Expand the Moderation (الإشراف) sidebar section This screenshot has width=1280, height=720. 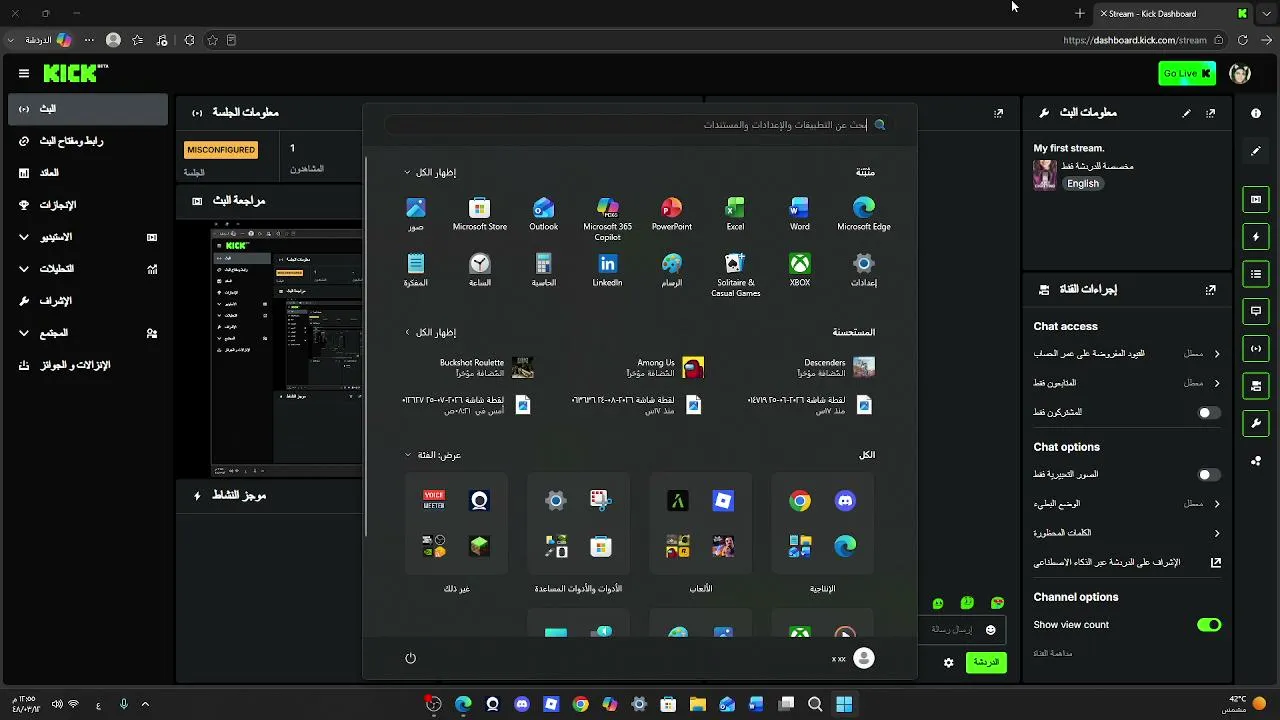click(x=88, y=301)
